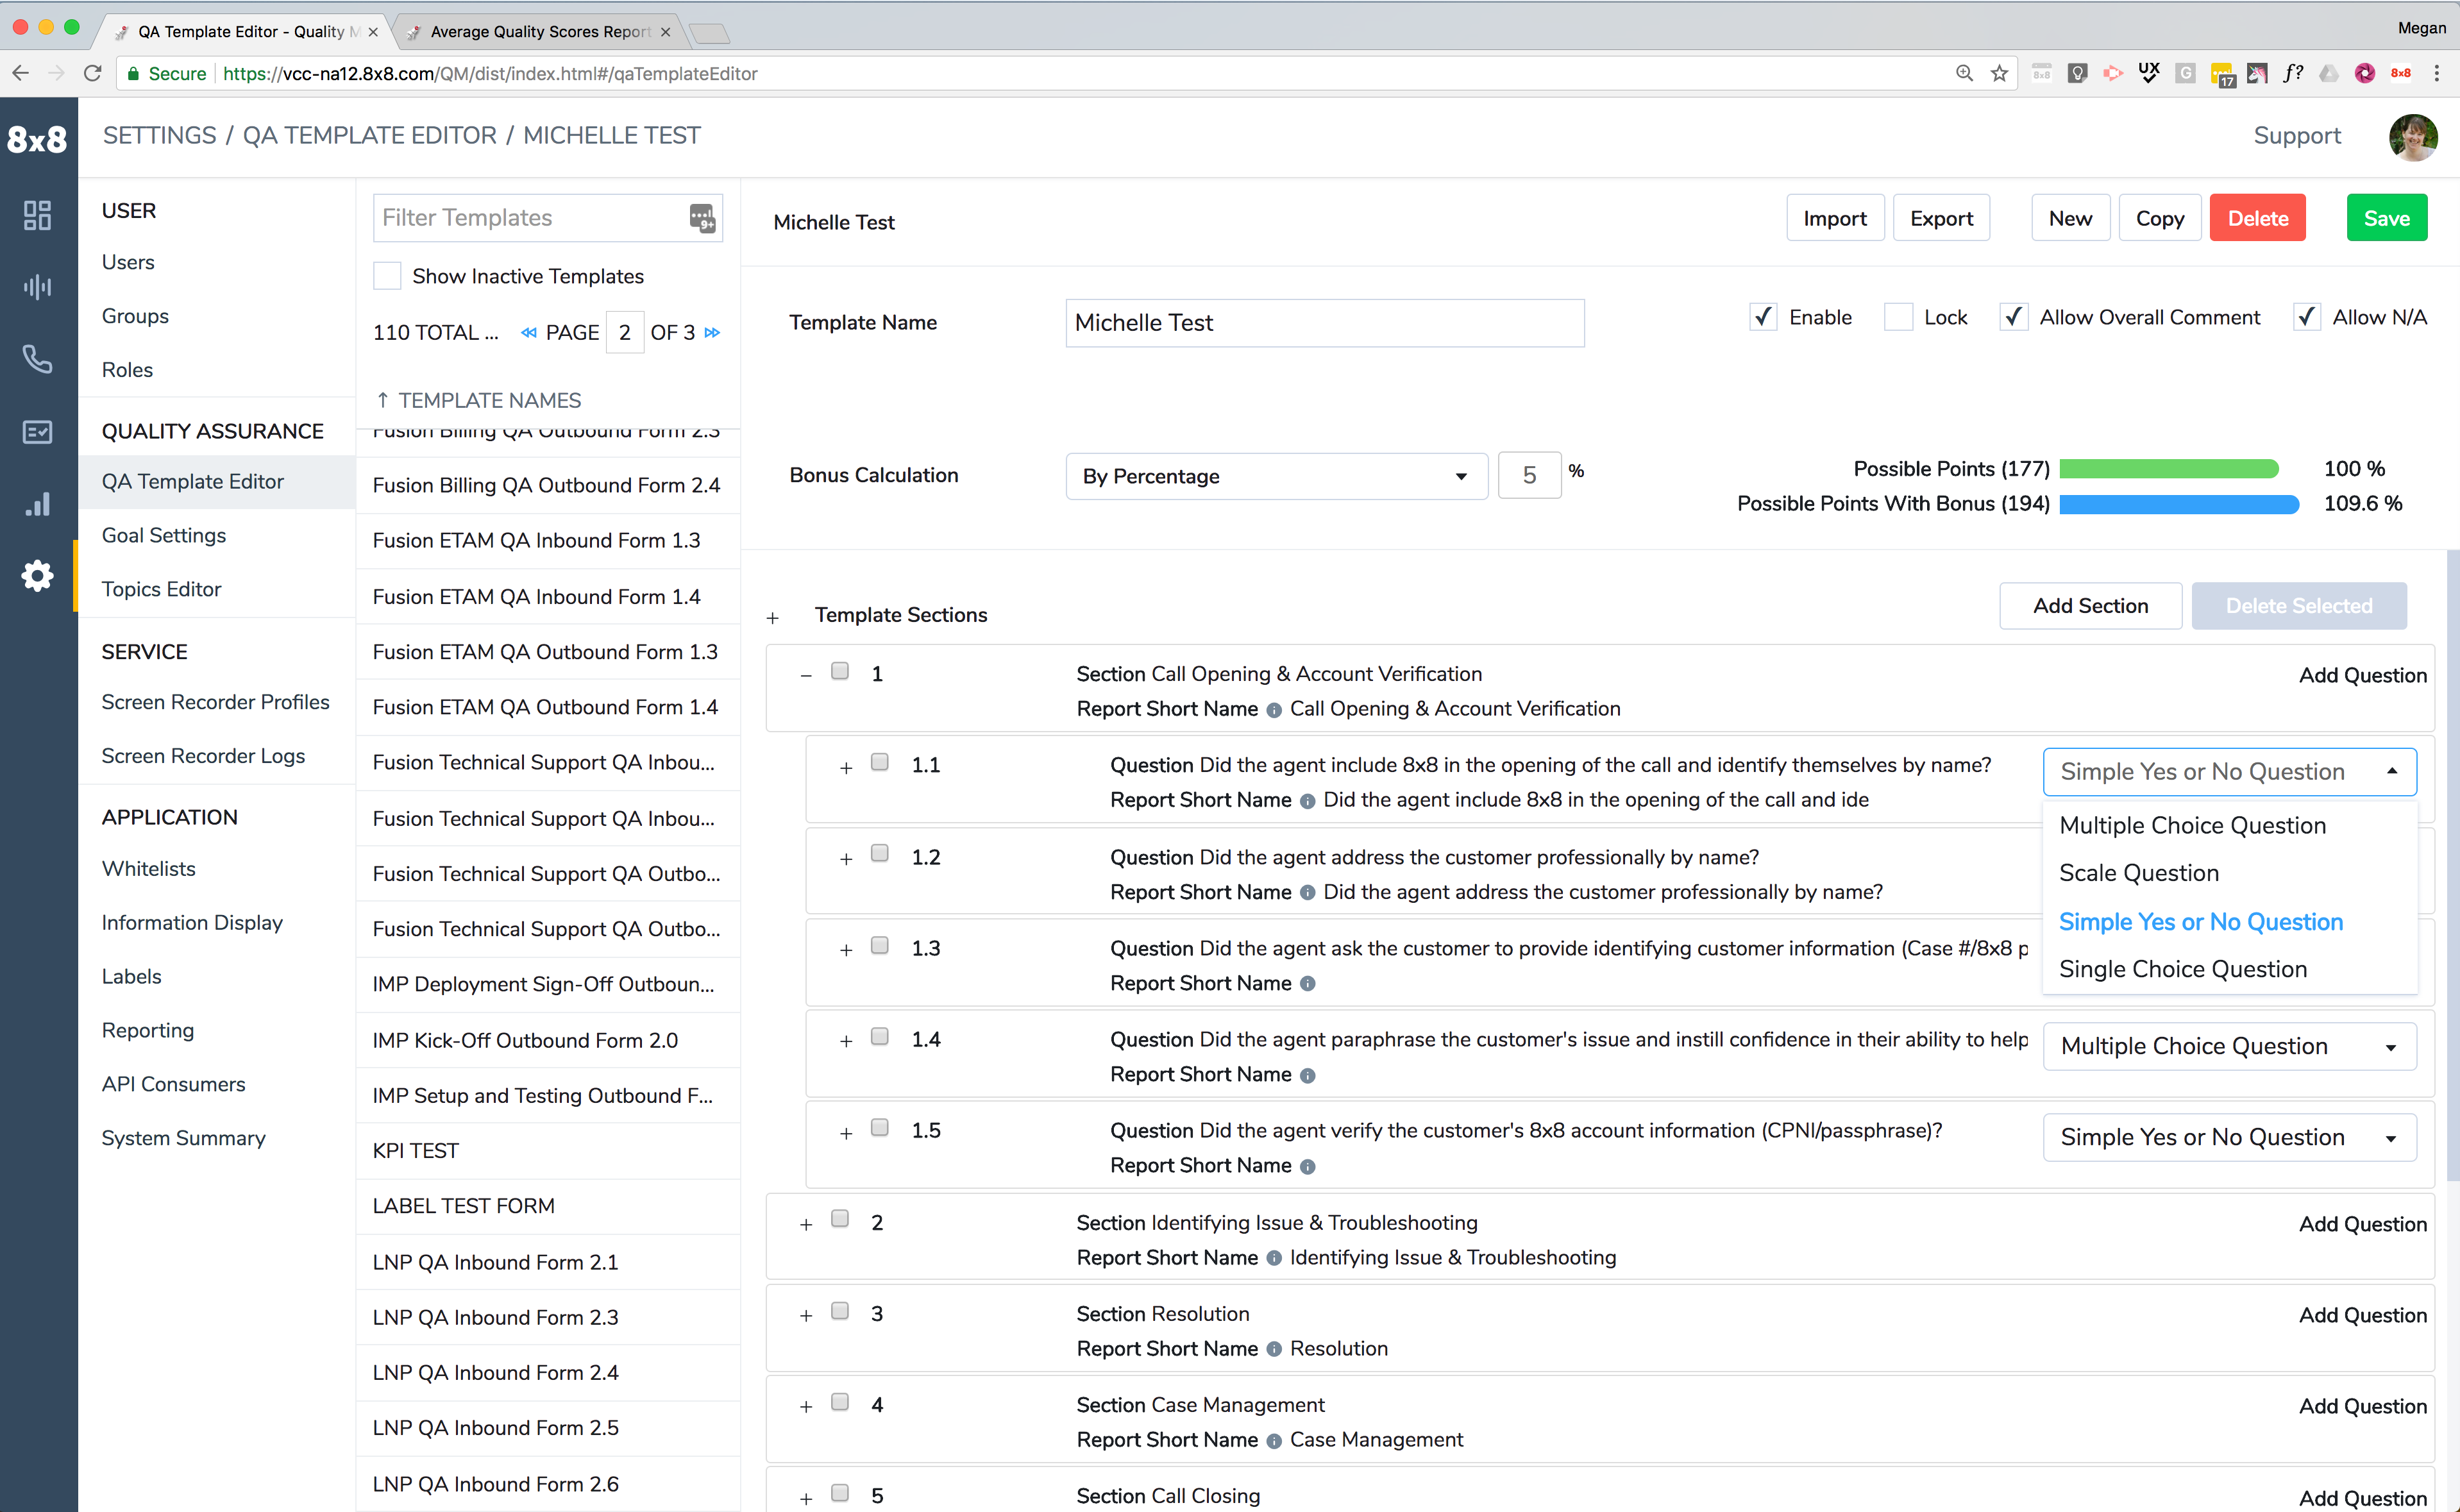Click the 8x8 logo

click(x=37, y=139)
